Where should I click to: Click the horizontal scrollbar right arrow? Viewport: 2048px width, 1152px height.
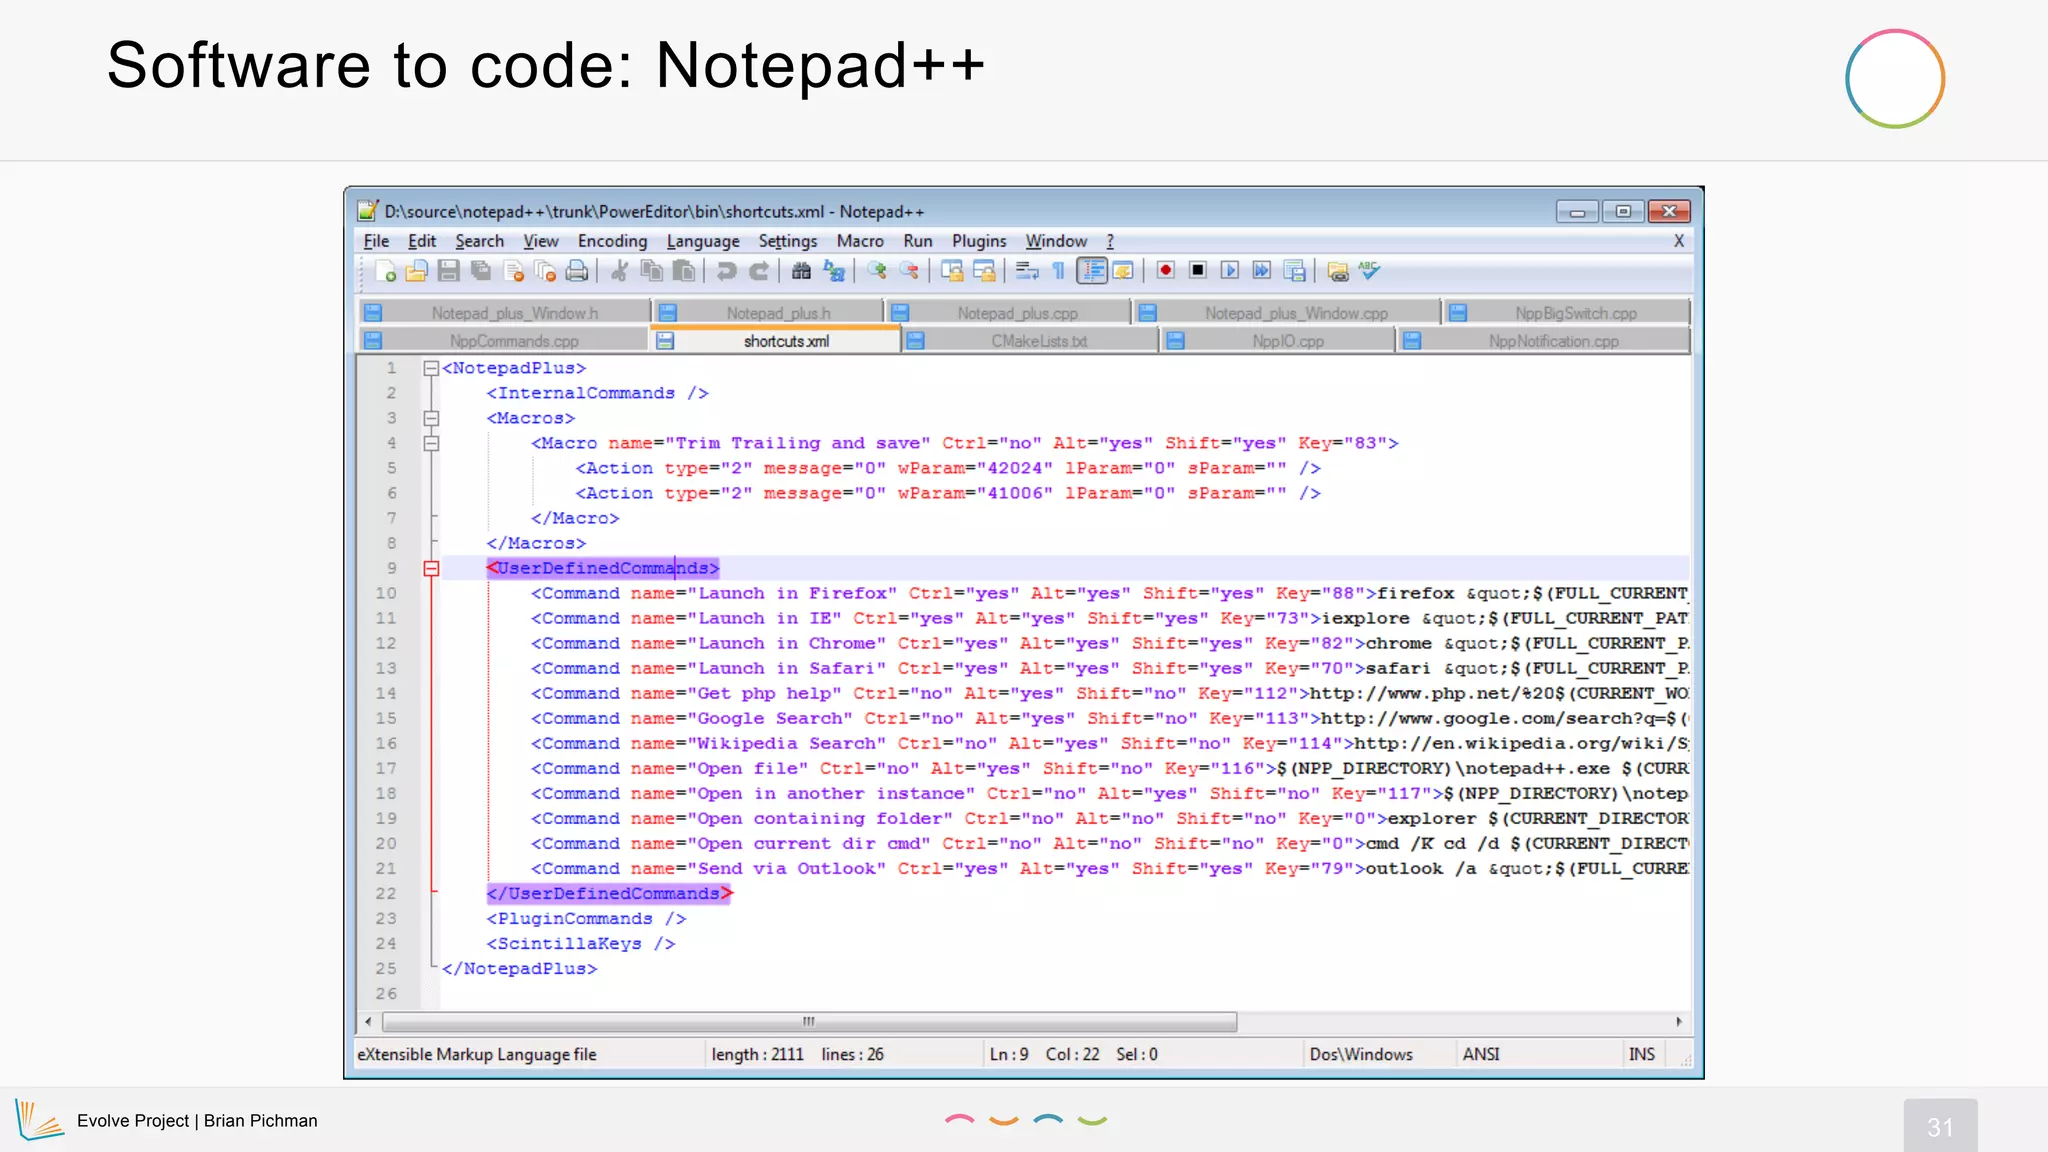(x=1679, y=1021)
